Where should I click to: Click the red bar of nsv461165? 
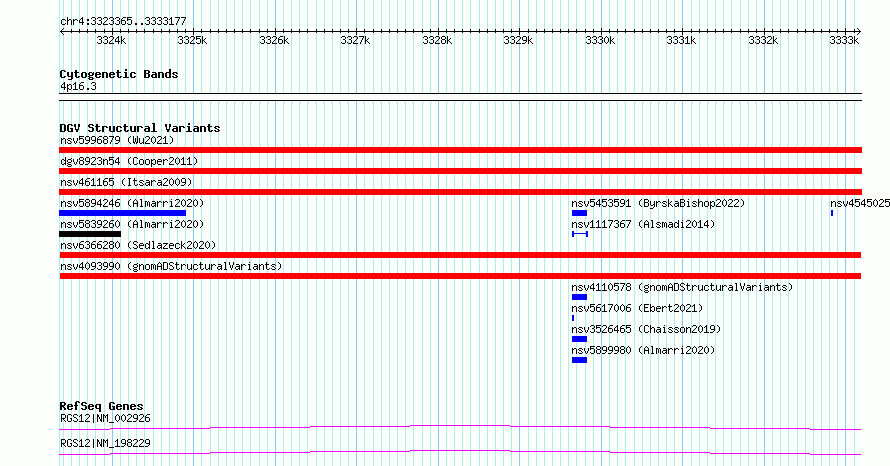[x=460, y=192]
